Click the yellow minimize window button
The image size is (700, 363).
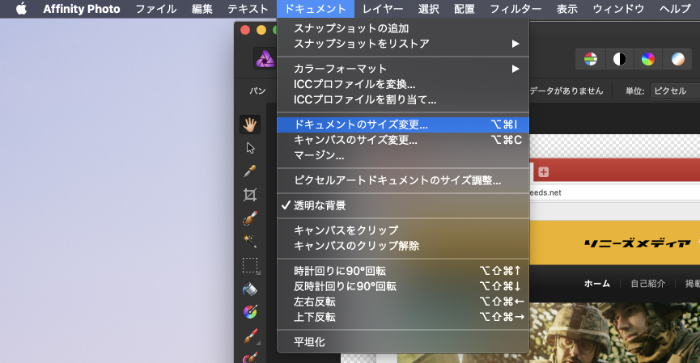point(261,30)
